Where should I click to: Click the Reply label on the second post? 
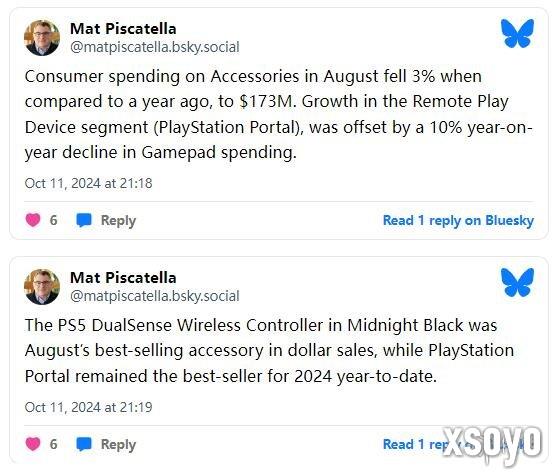[x=118, y=445]
